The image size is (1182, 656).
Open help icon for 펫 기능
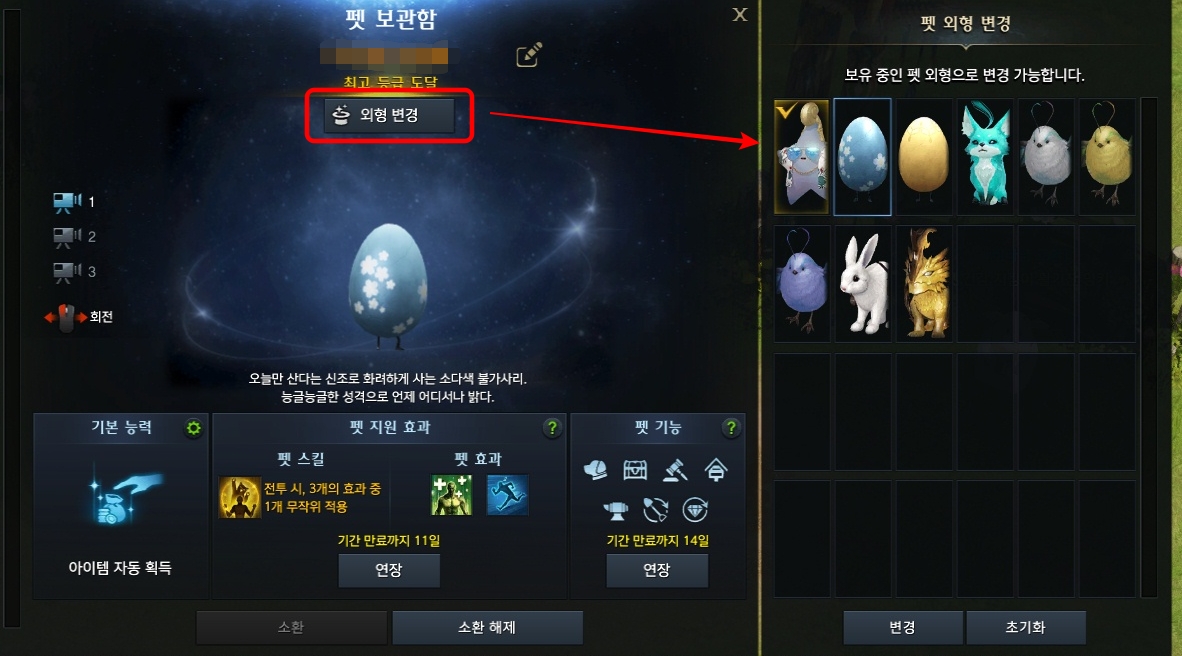[x=730, y=428]
